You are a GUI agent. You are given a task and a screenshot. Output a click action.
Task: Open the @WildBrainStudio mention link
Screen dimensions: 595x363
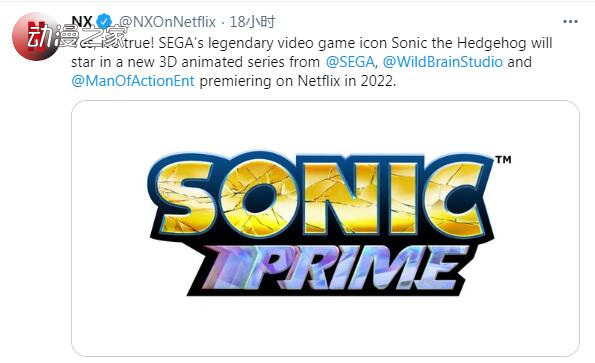[442, 62]
